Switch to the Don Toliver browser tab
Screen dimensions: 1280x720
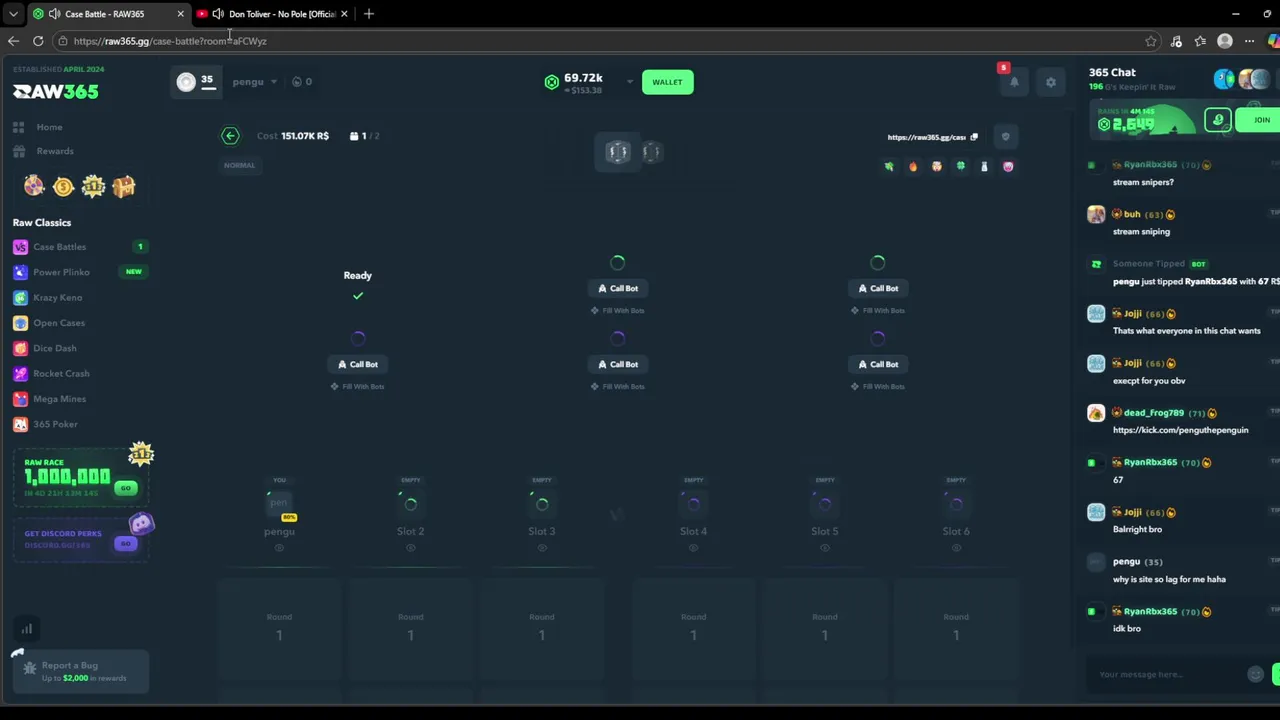pyautogui.click(x=272, y=14)
